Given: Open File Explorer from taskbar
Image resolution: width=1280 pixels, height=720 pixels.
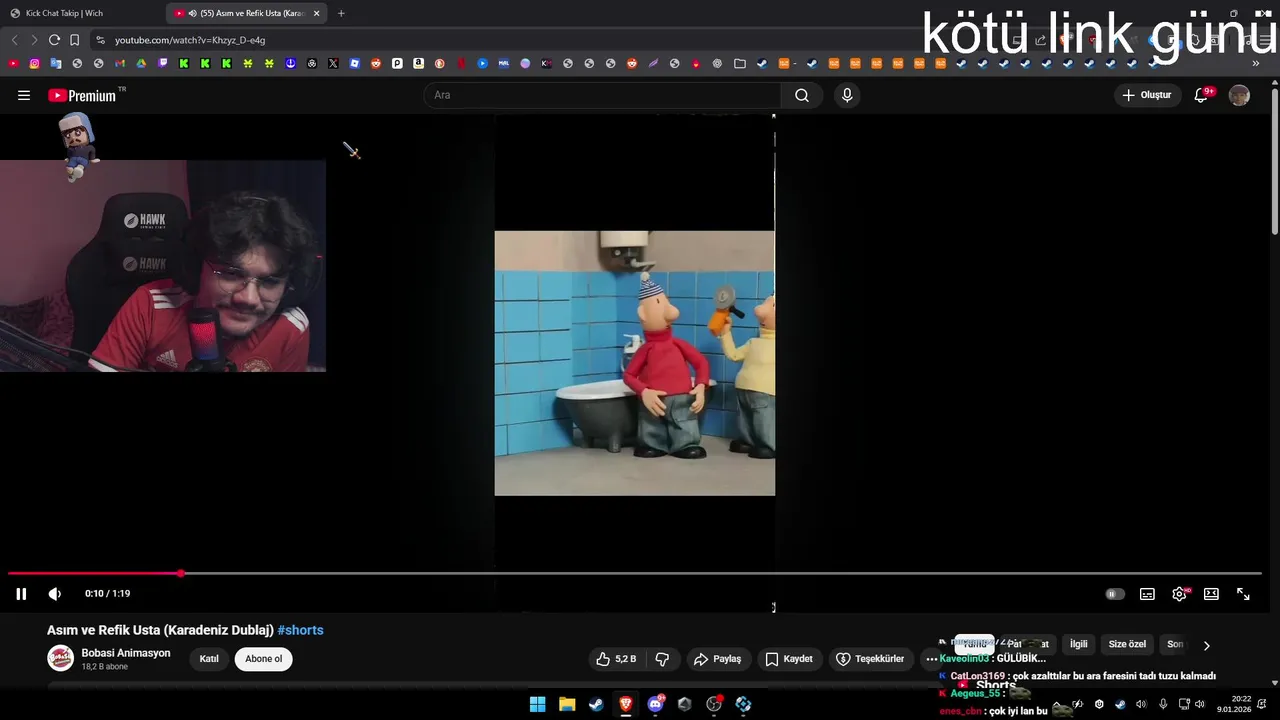Looking at the screenshot, I should 566,704.
